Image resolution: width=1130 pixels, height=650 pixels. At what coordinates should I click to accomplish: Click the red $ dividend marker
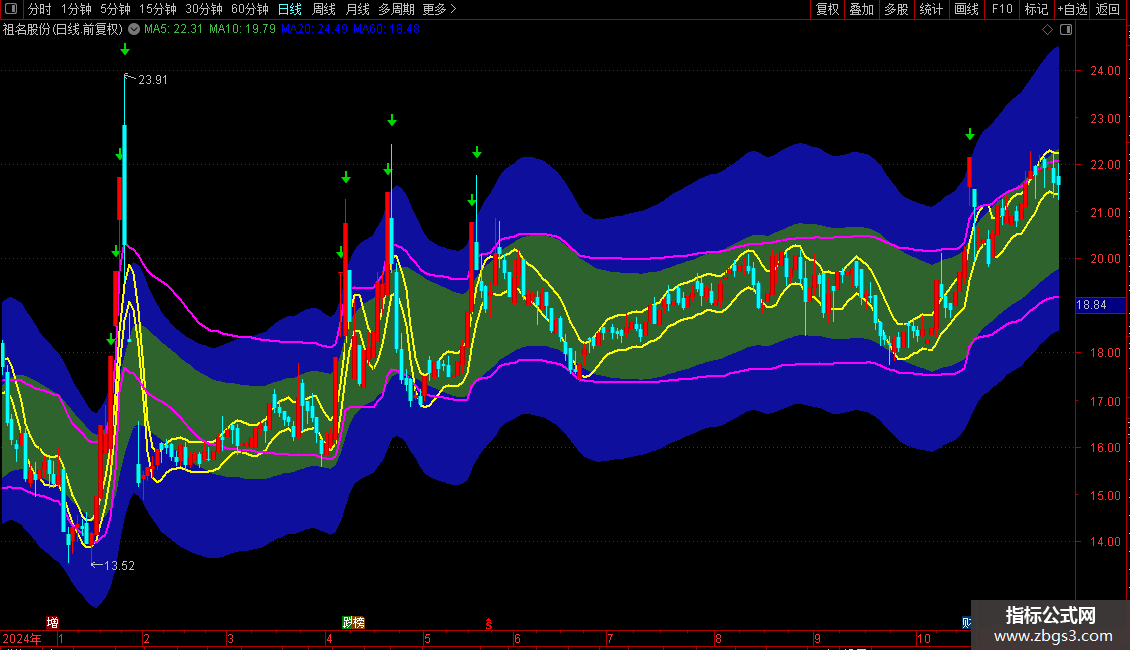click(489, 622)
